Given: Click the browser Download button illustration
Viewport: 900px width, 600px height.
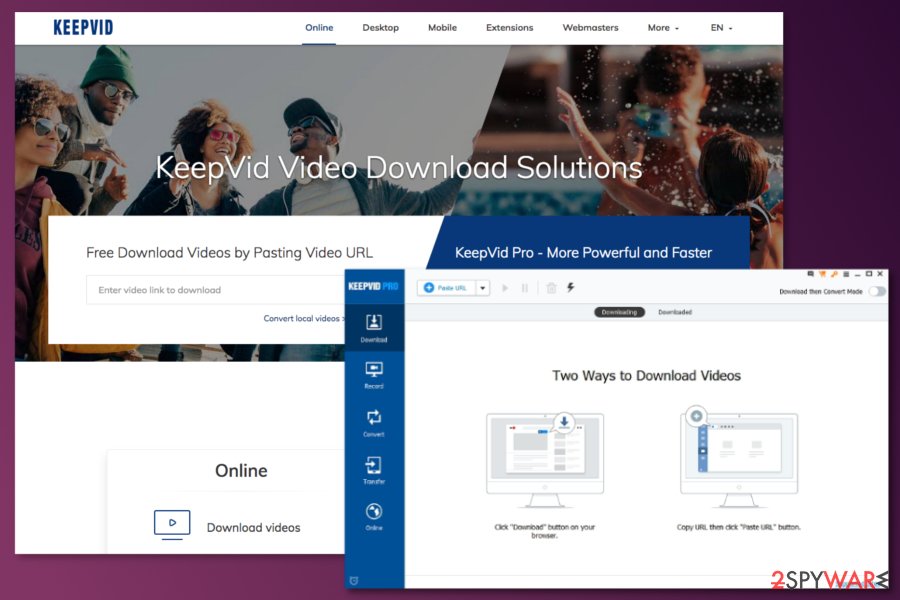Looking at the screenshot, I should [545, 459].
